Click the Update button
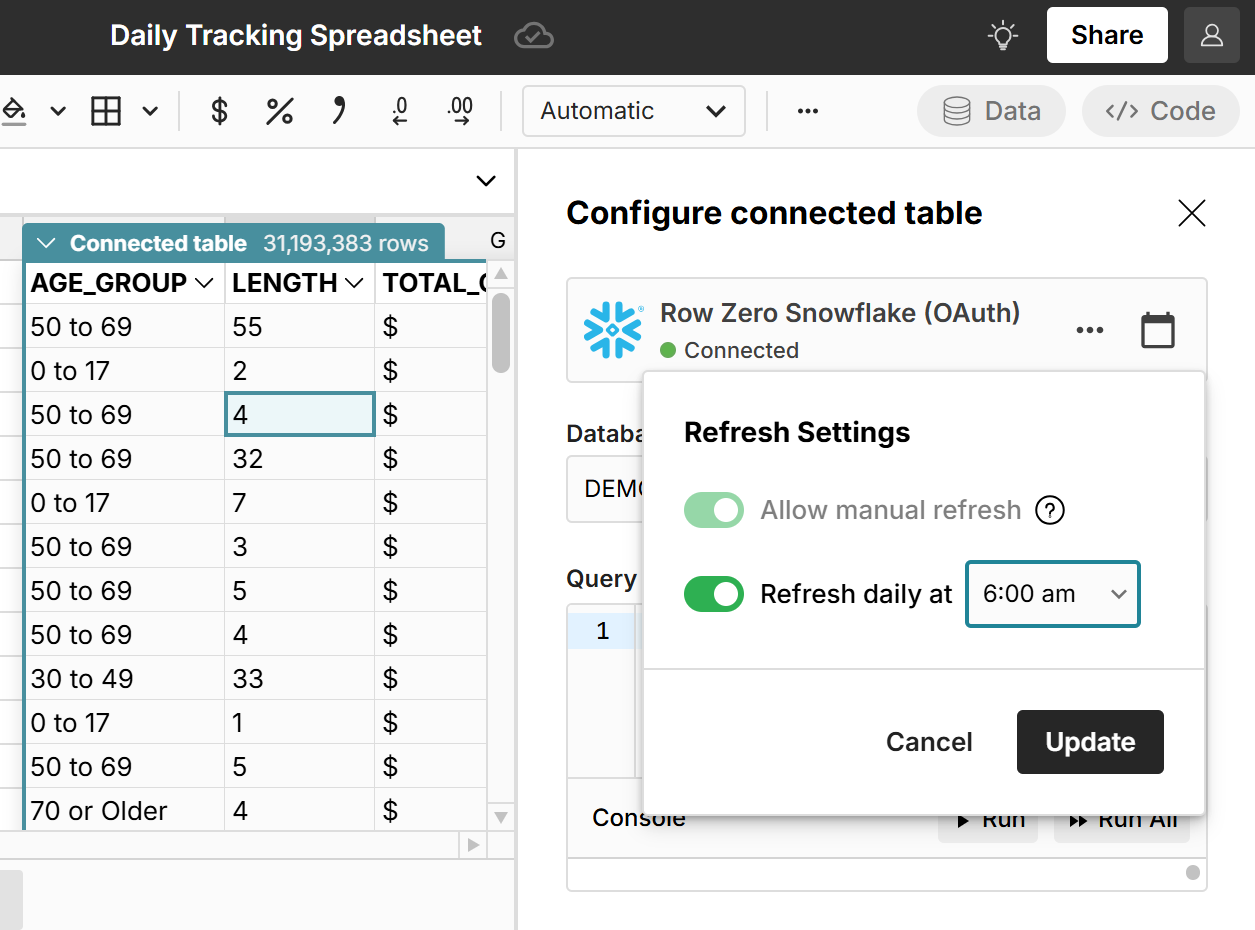The height and width of the screenshot is (930, 1255). tap(1090, 742)
